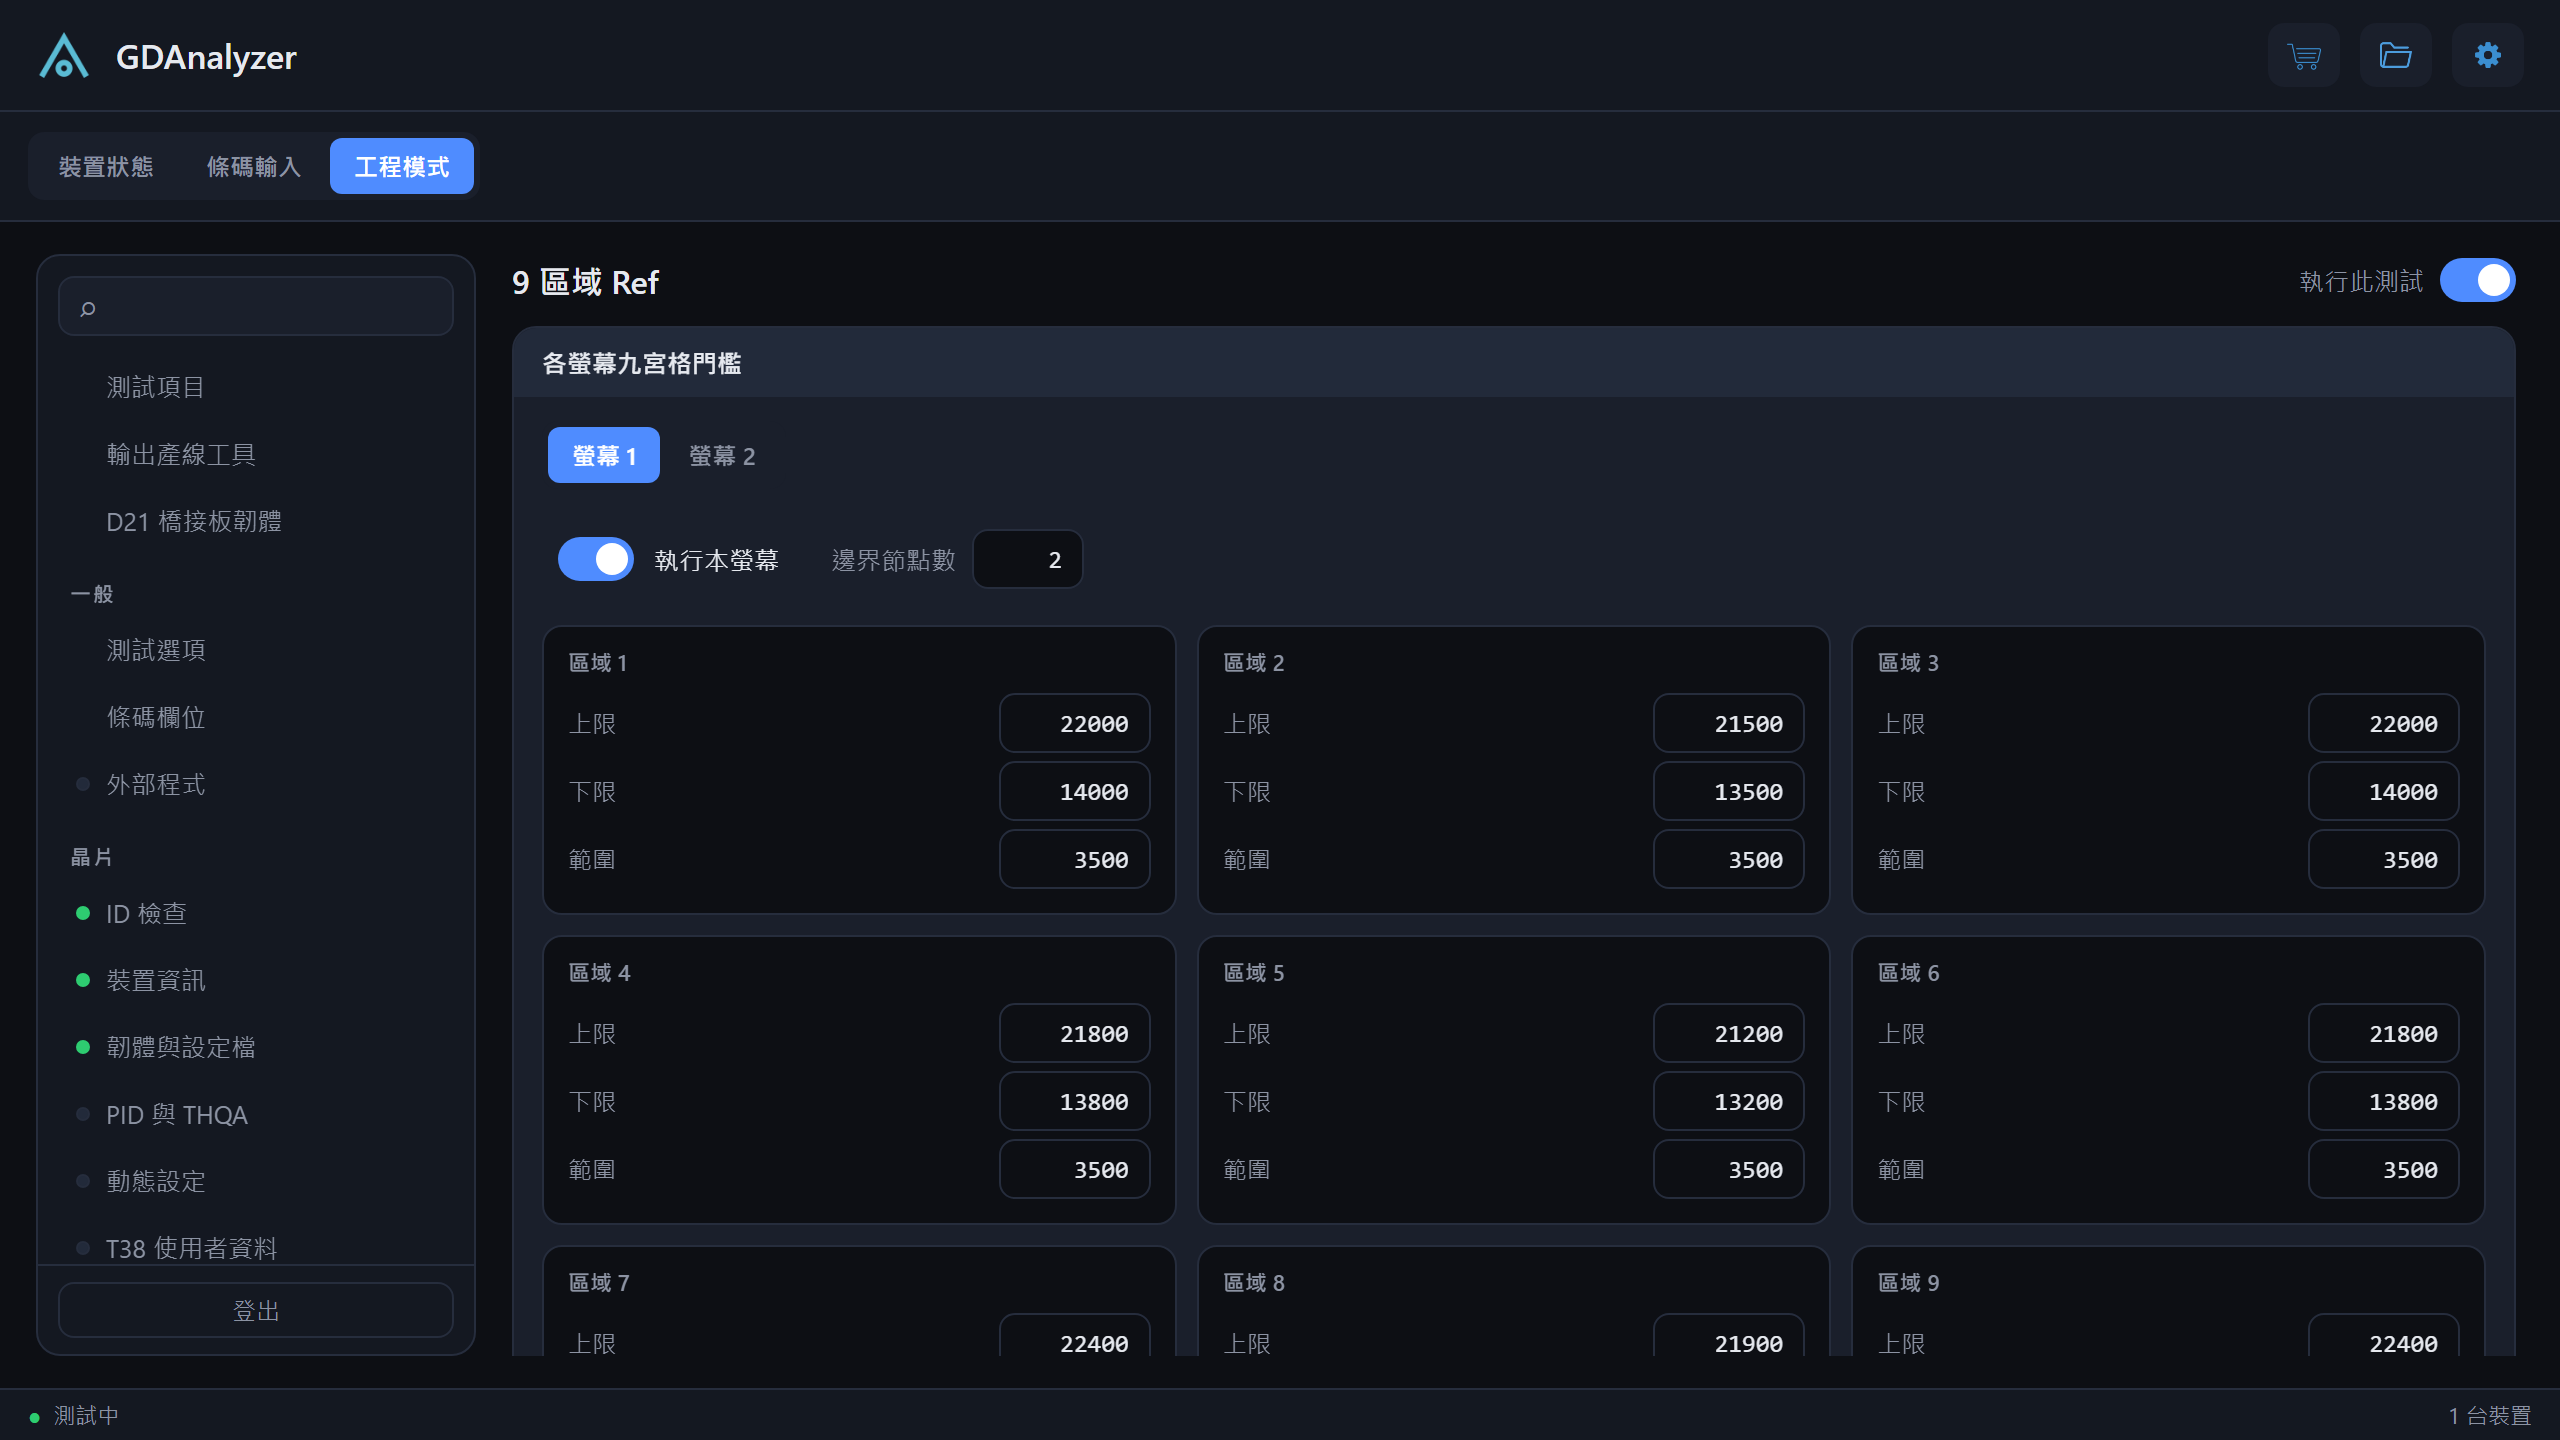Edit 區域 1 上限 field 22000

(1075, 723)
